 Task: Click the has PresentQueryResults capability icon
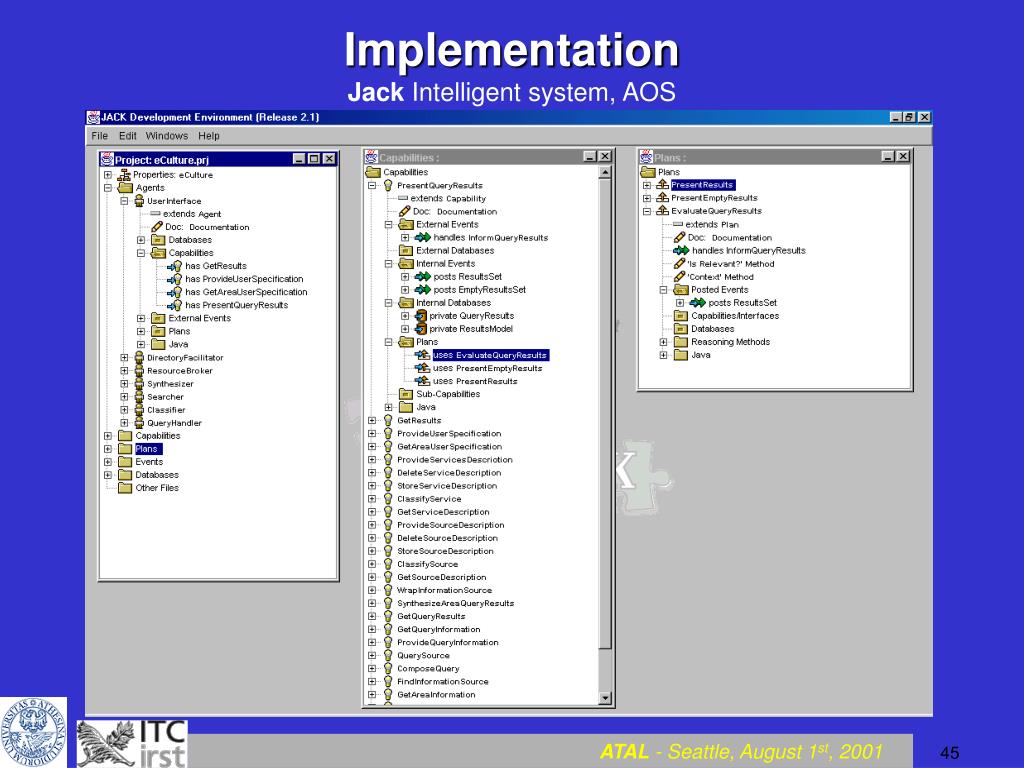(x=174, y=305)
